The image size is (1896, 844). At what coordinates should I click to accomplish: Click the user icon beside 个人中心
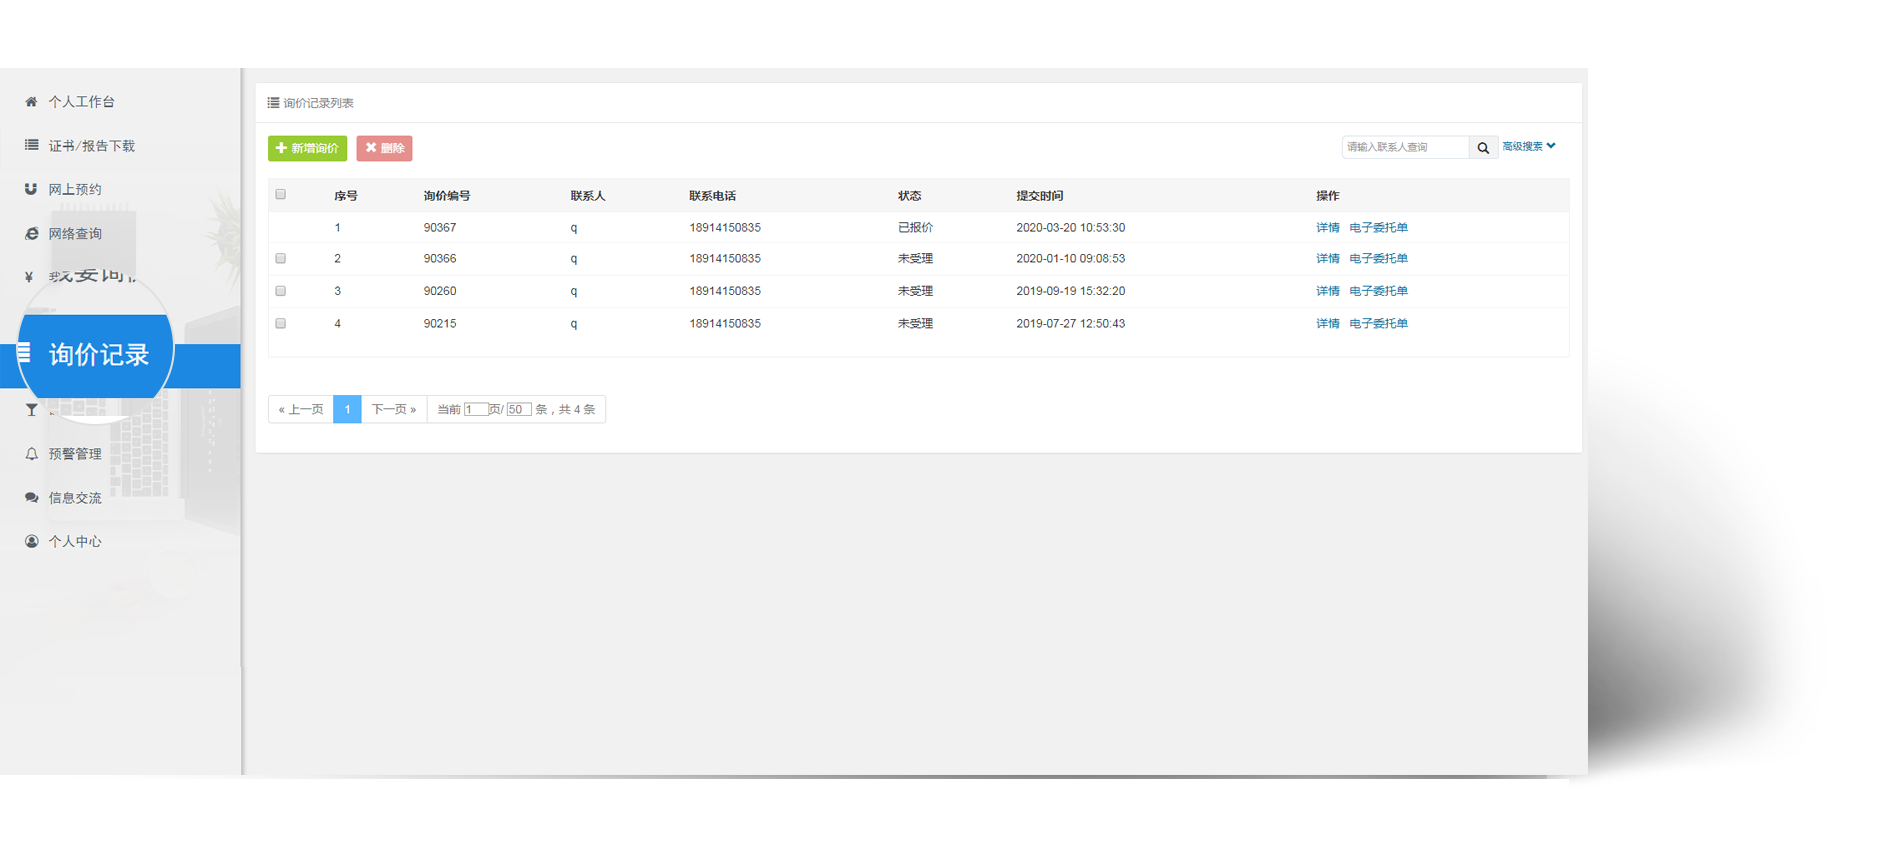(x=31, y=542)
